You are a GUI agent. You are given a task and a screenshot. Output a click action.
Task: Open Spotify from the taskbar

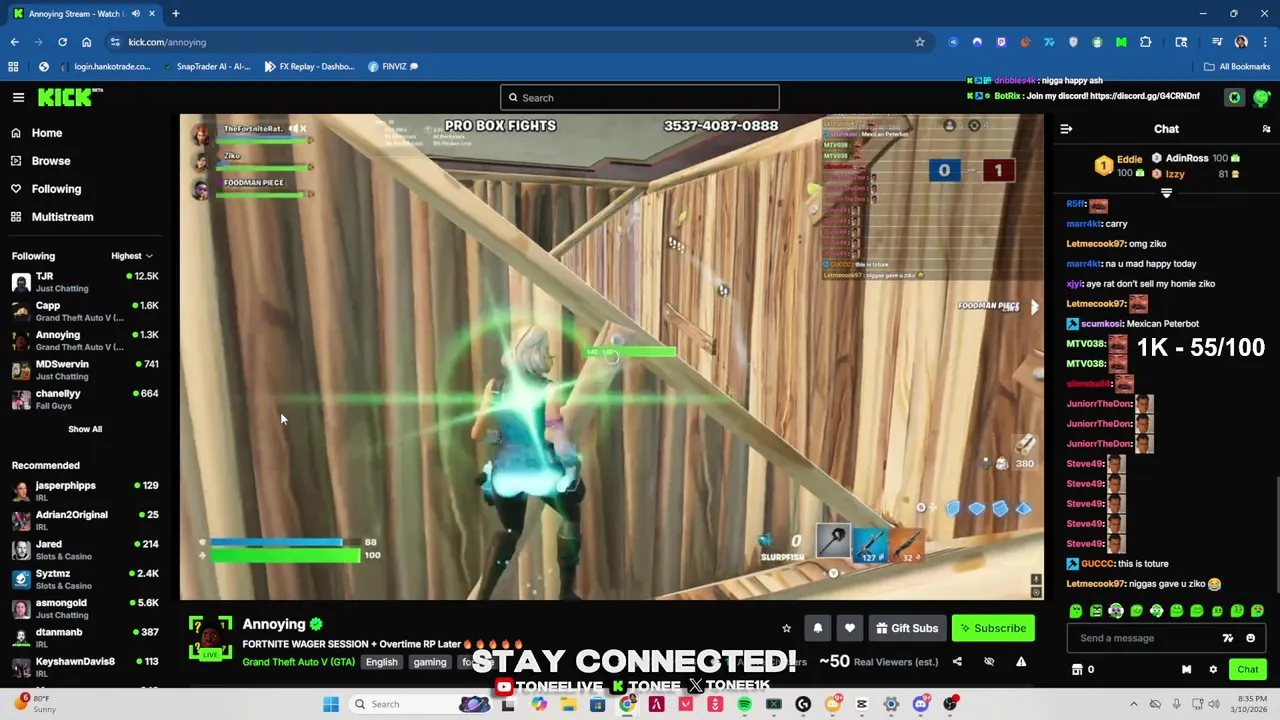pos(744,705)
